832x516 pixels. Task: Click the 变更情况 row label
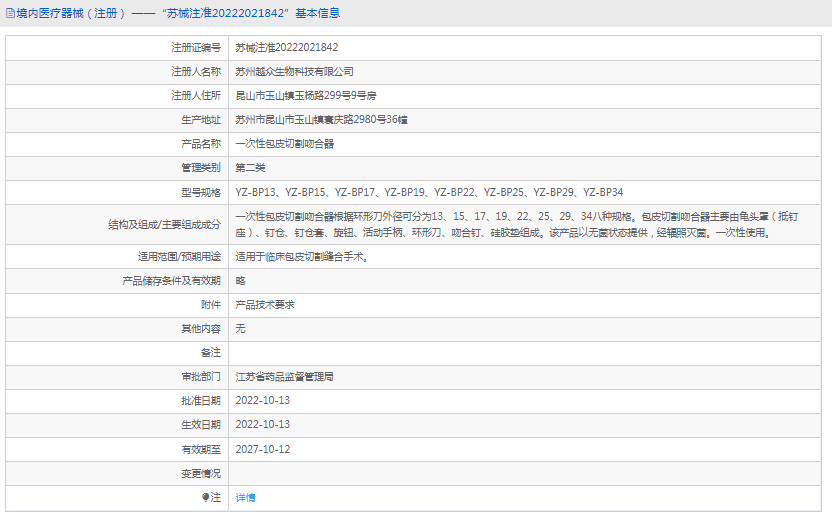(x=201, y=473)
